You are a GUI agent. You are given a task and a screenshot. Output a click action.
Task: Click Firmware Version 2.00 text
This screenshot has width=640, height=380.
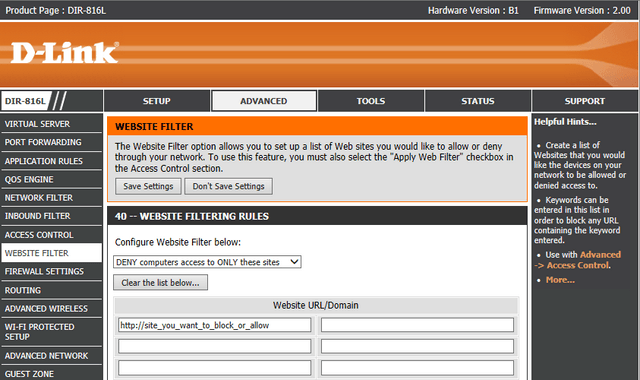582,10
